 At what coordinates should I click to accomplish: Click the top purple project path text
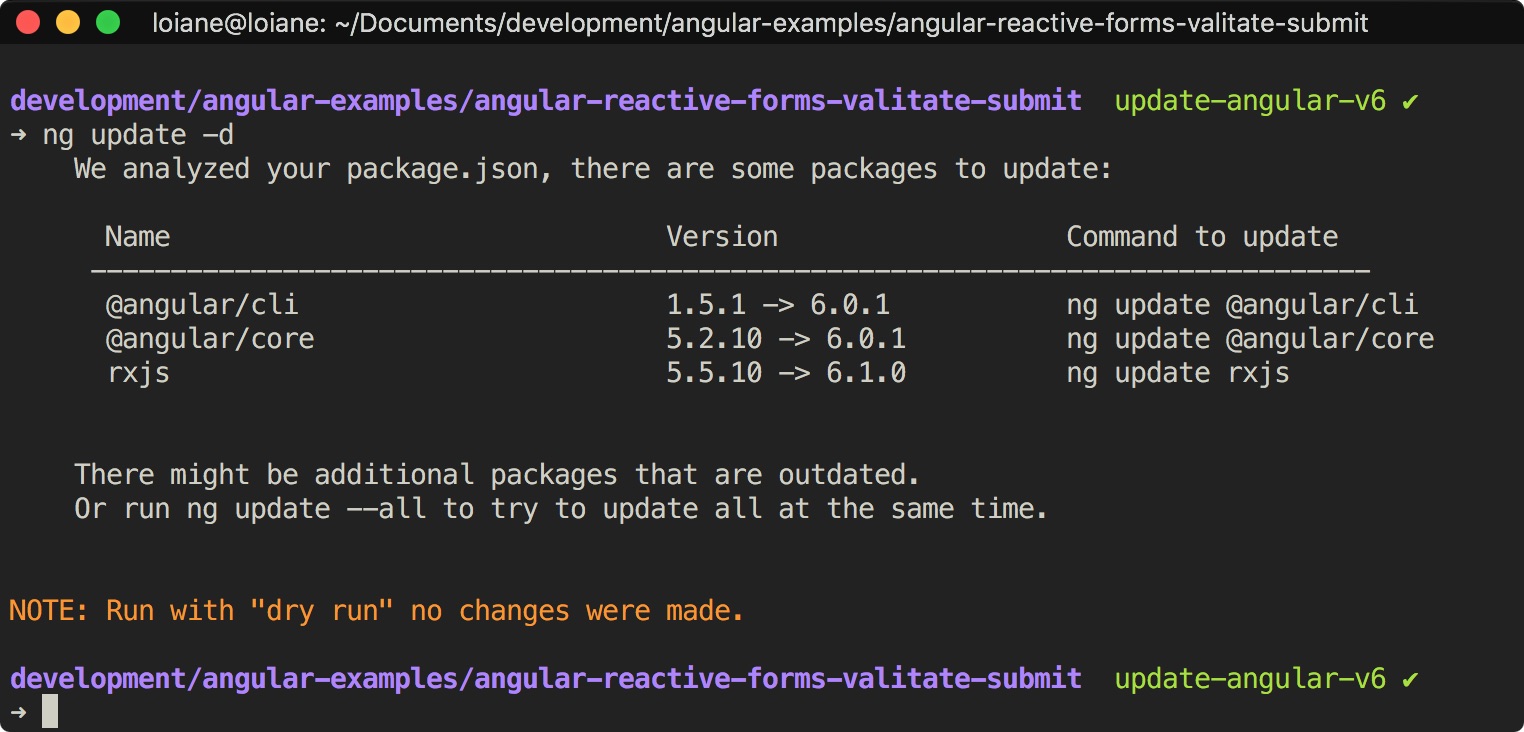(x=546, y=101)
